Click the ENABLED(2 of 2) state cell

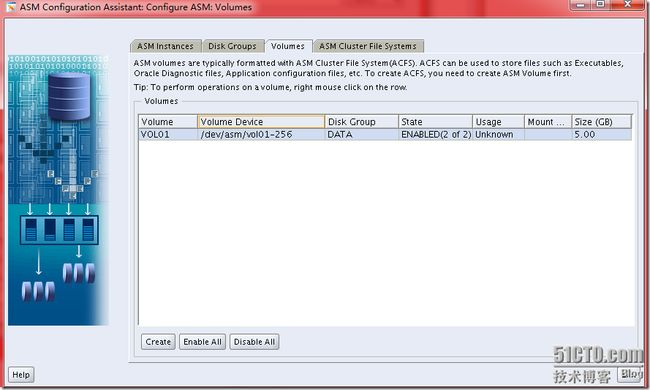[x=435, y=134]
